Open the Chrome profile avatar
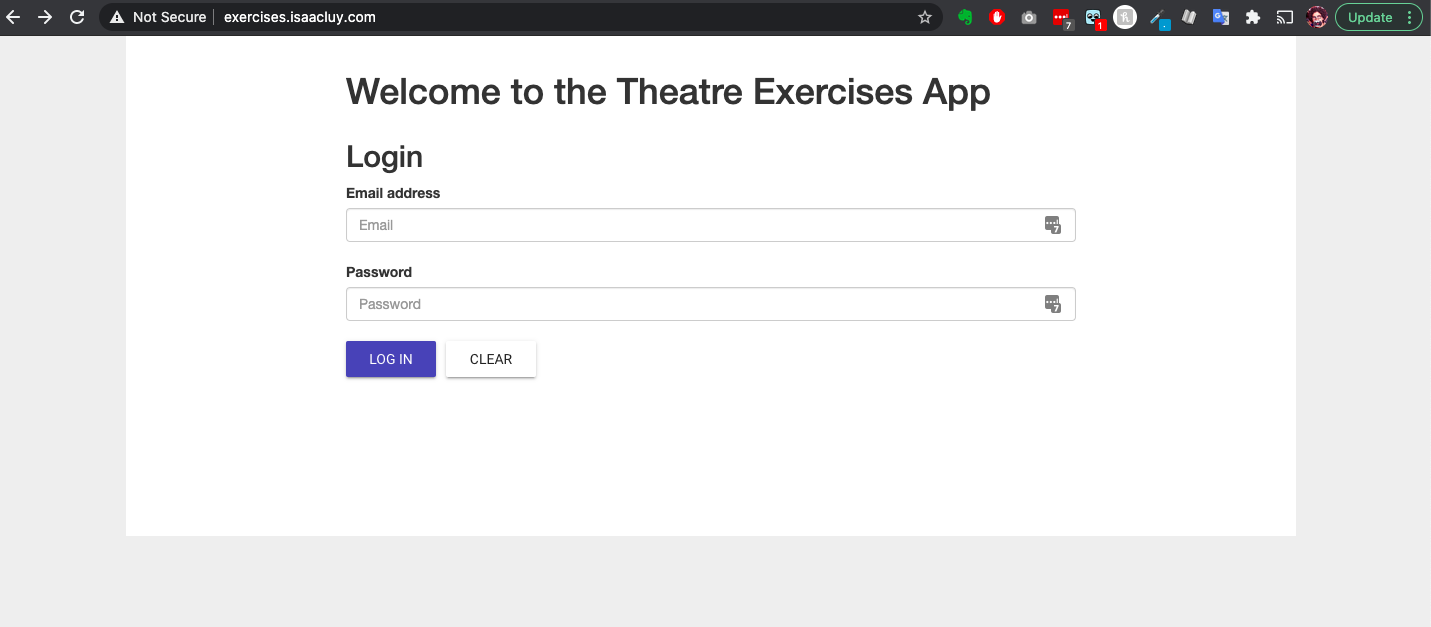Screen dimensions: 1431x627 (1317, 17)
